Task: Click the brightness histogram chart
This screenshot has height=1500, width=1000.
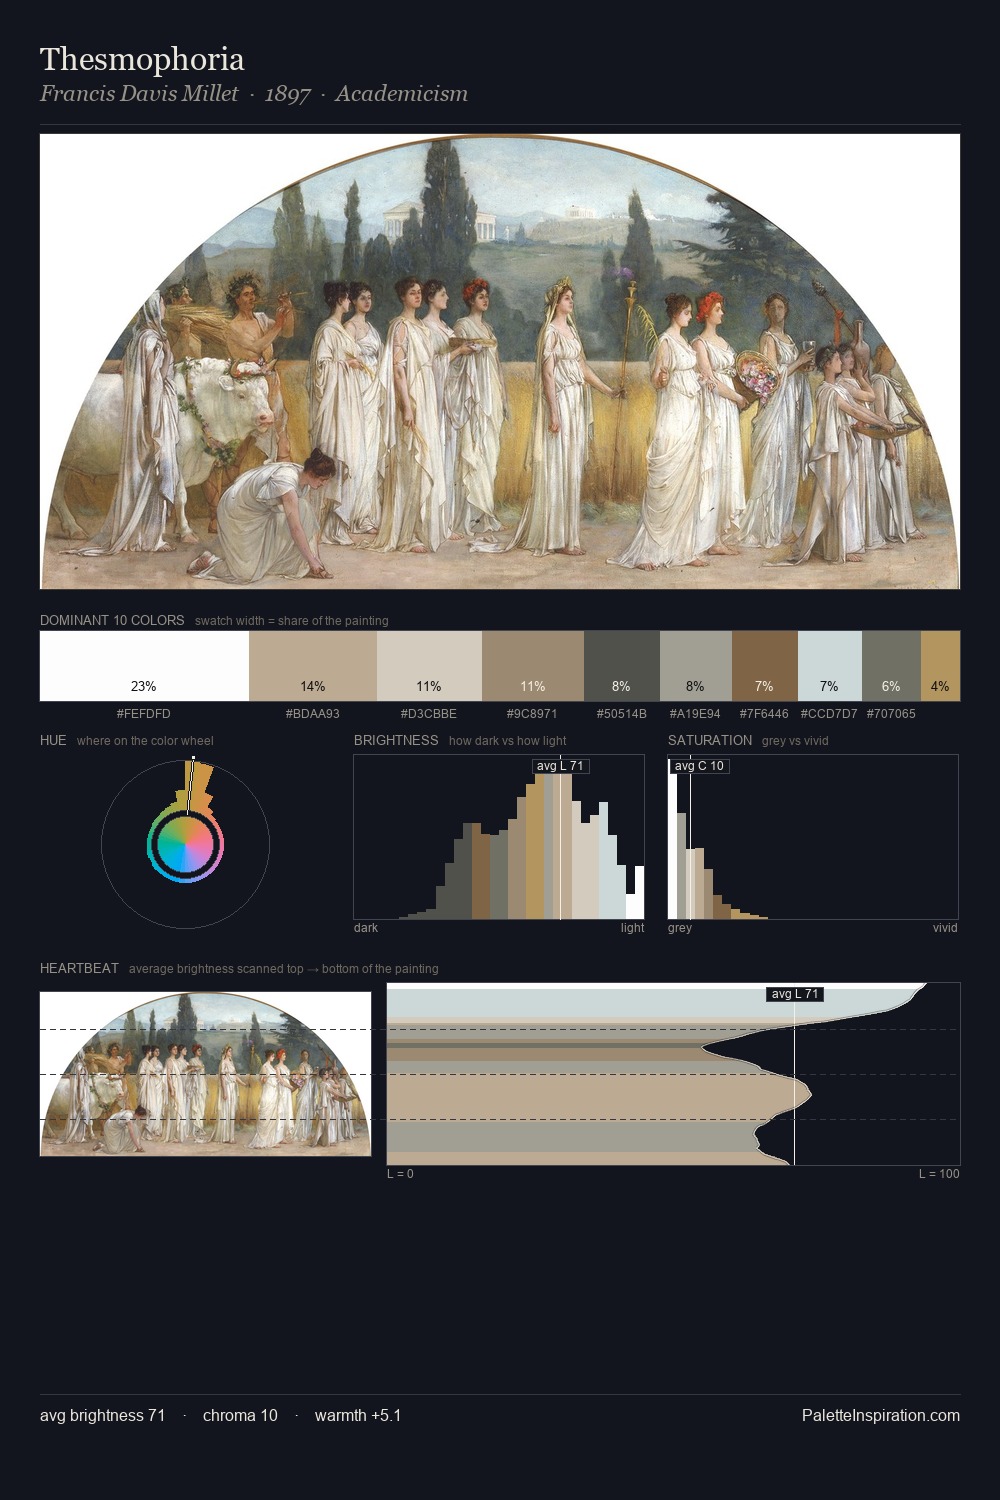Action: pyautogui.click(x=499, y=837)
